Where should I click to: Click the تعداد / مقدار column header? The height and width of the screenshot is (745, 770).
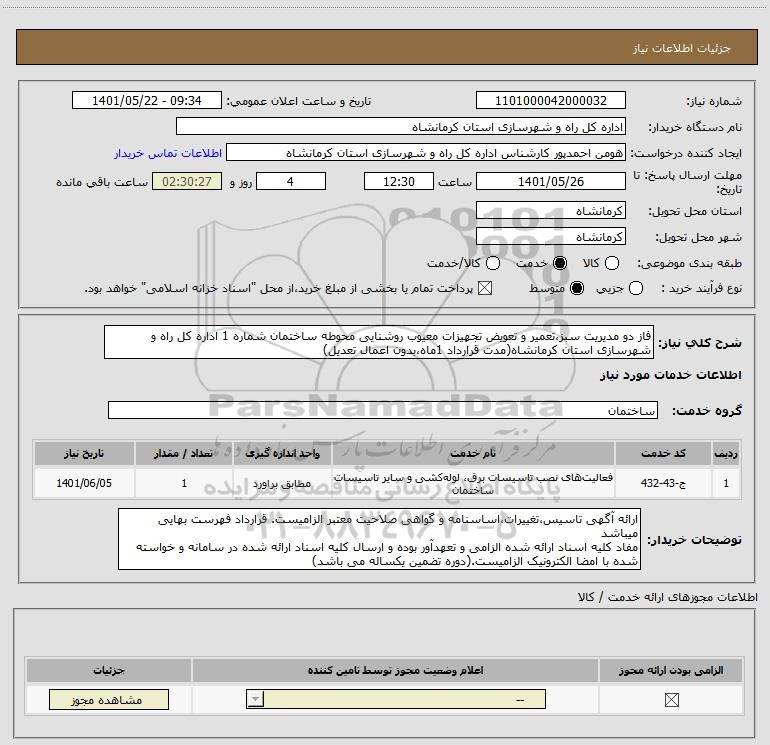point(184,453)
